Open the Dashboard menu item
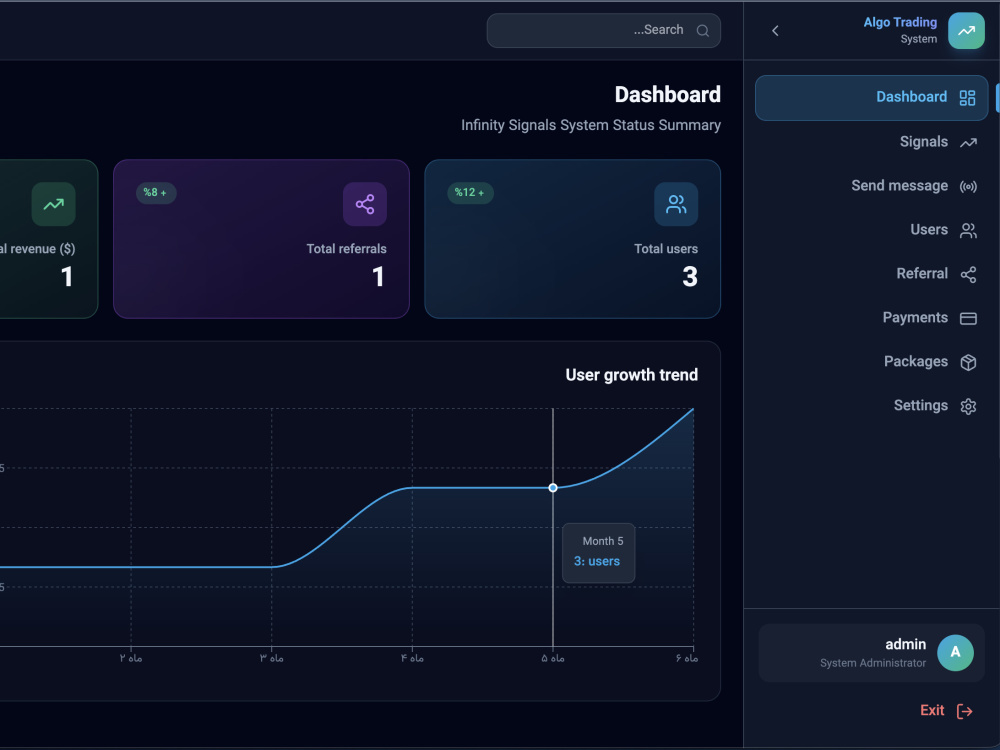The image size is (1000, 750). pyautogui.click(x=871, y=98)
